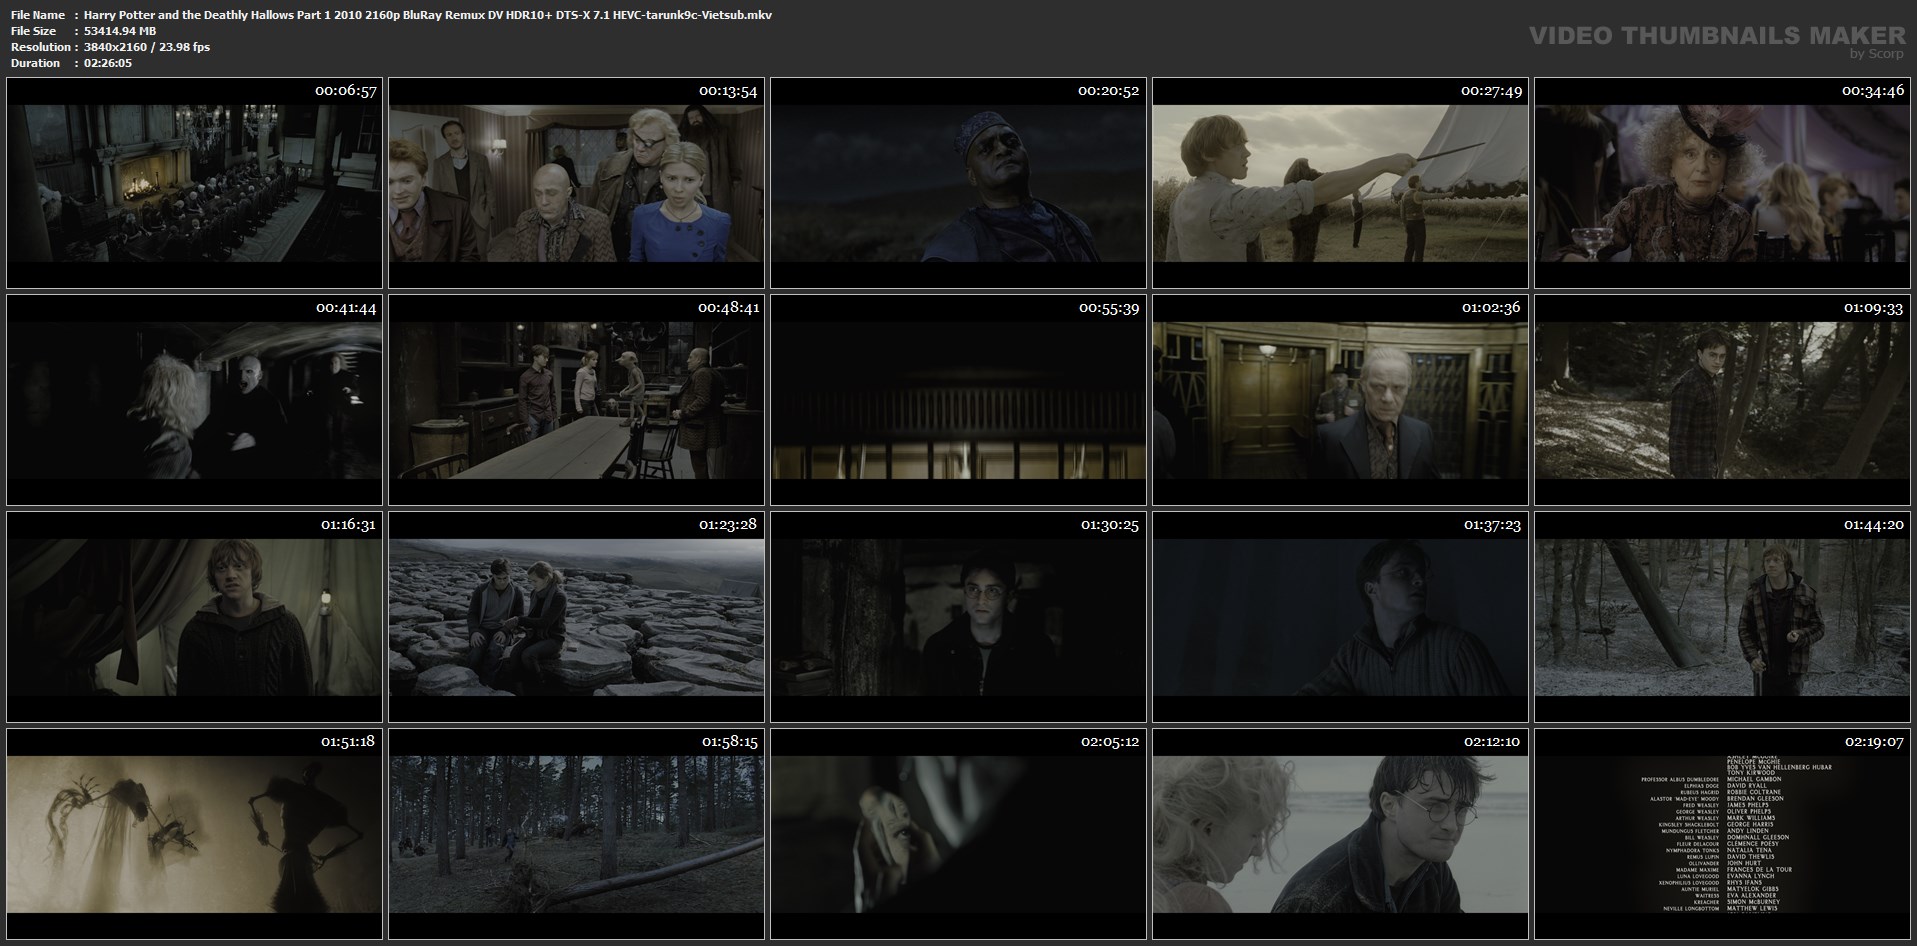
Task: View the tent frame at 01:16:31
Action: click(194, 617)
